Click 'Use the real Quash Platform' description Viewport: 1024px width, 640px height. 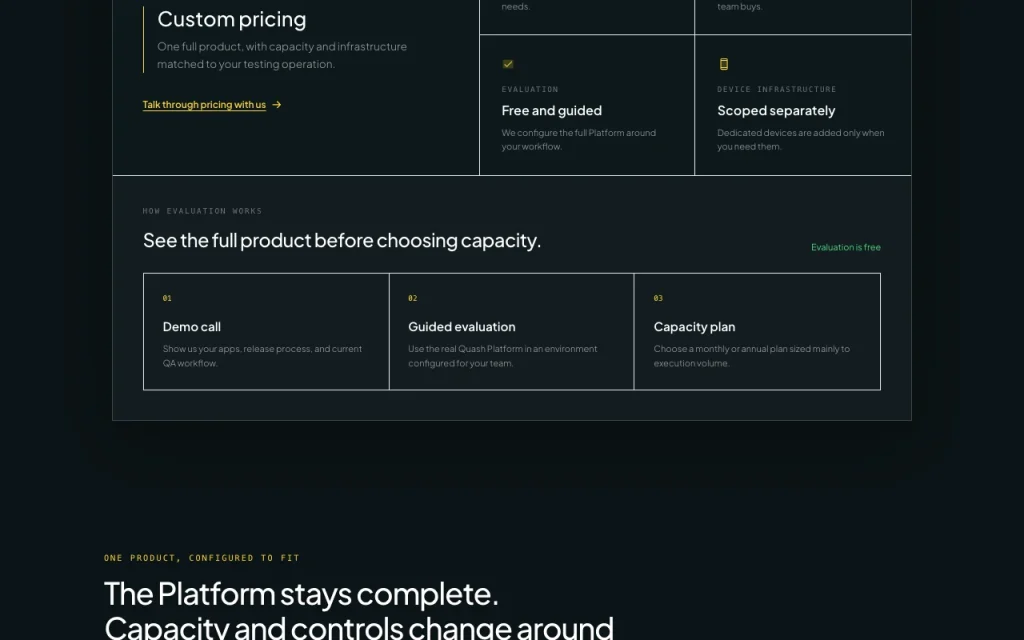tap(503, 356)
